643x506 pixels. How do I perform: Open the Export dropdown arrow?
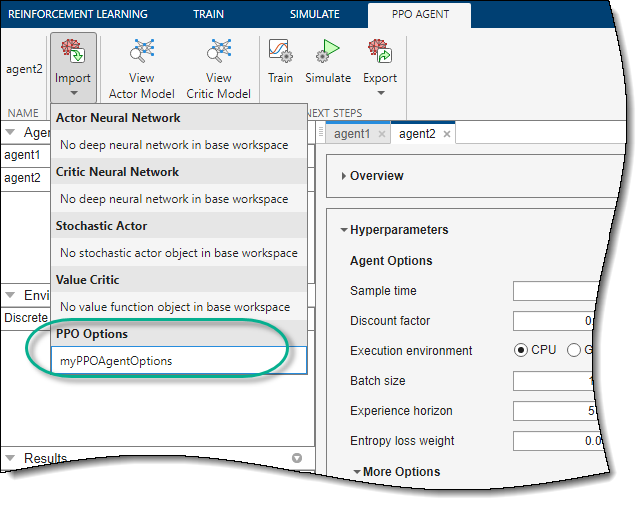[380, 93]
